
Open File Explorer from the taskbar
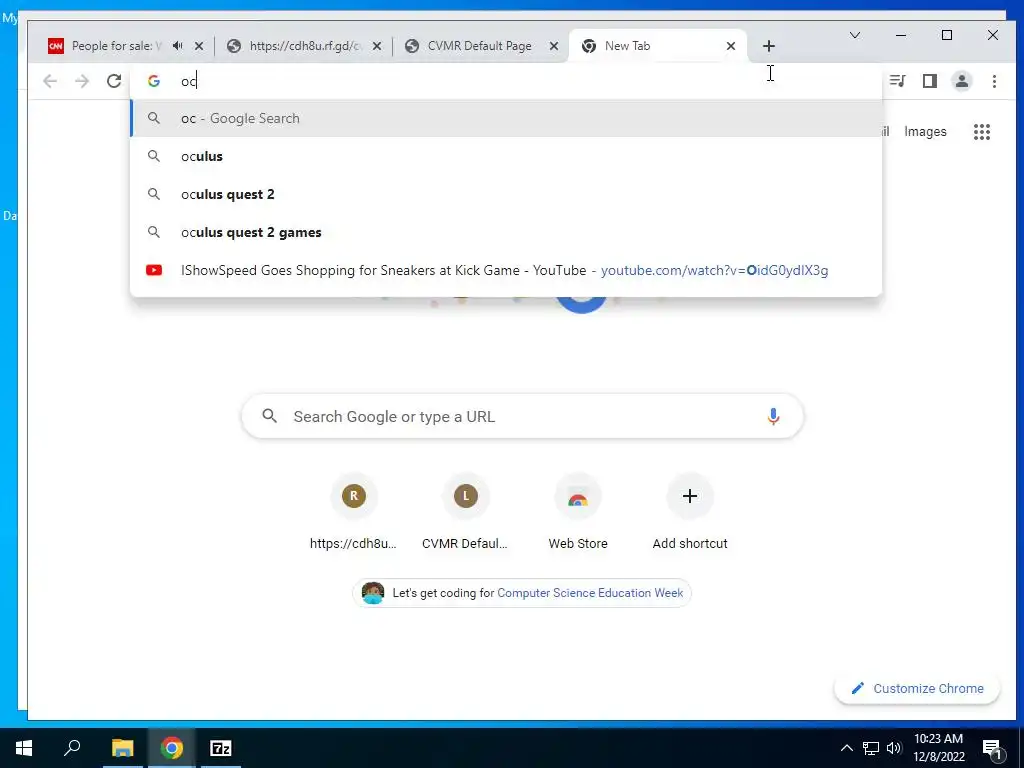click(122, 748)
